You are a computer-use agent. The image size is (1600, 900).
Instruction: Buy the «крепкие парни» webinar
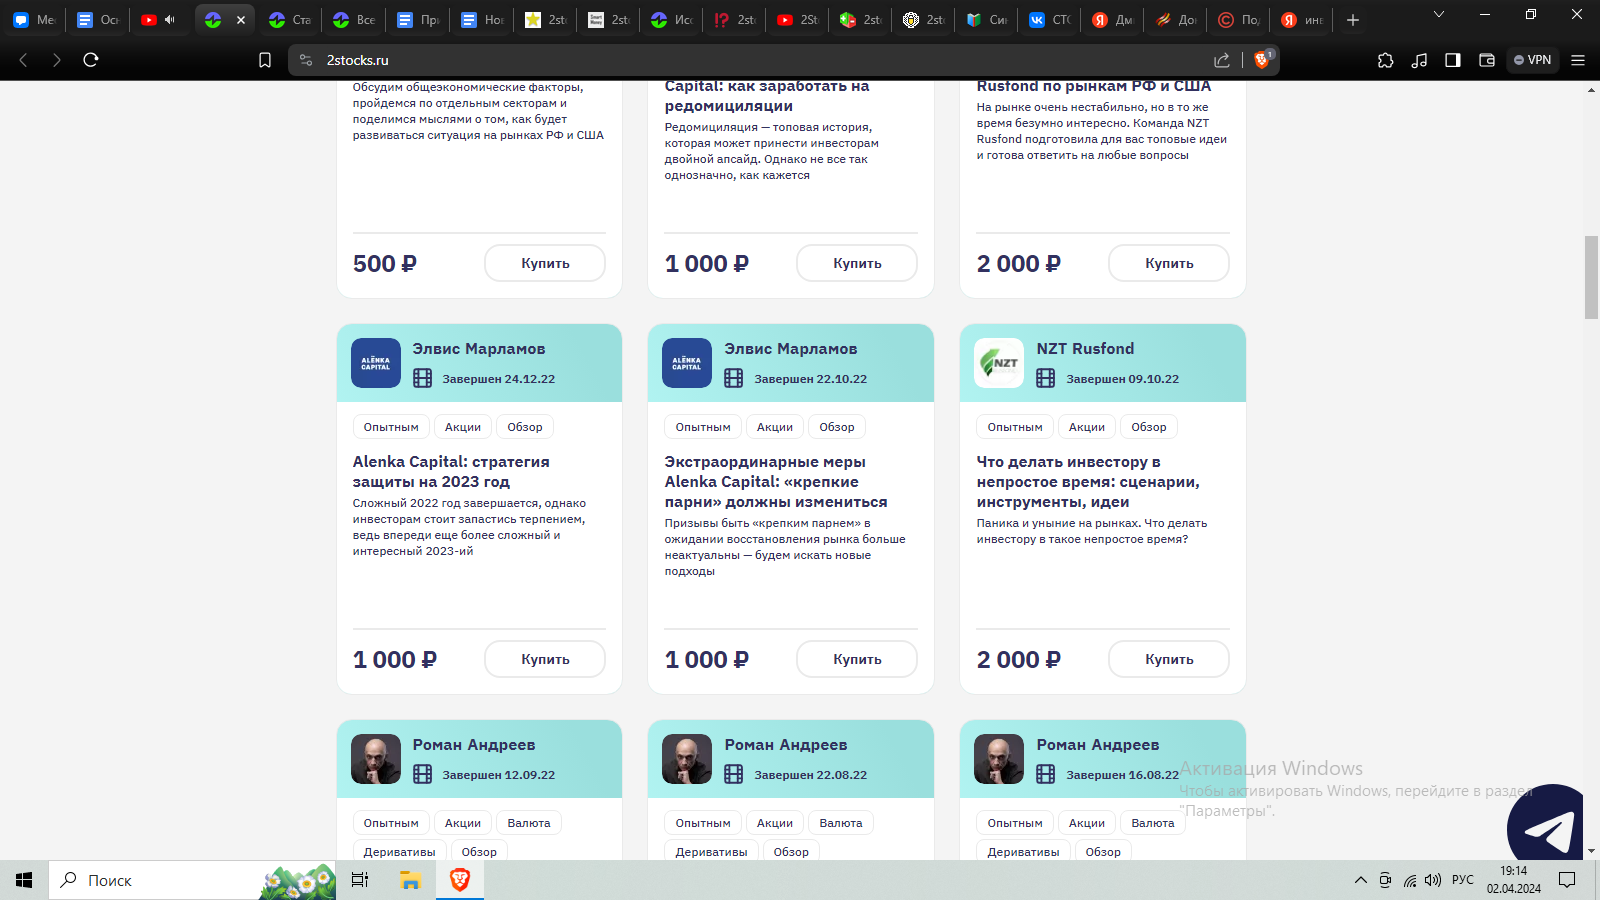[x=857, y=659]
